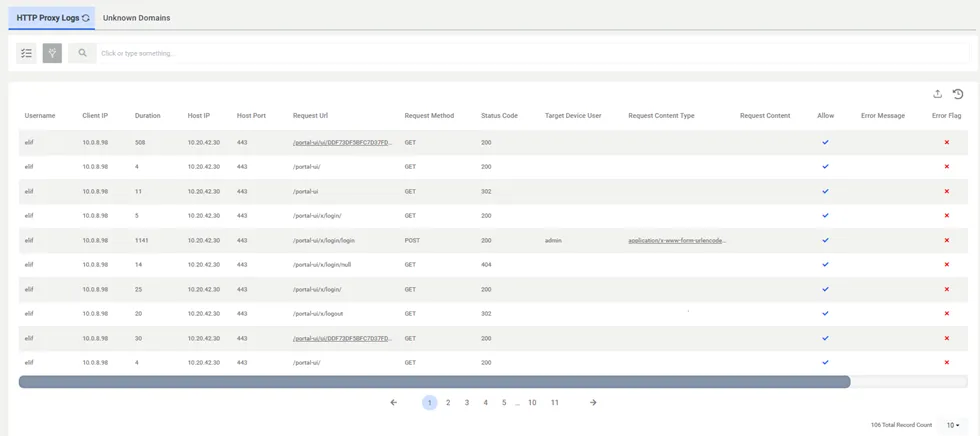The height and width of the screenshot is (436, 980).
Task: Select current page 1 in pagination
Action: click(x=429, y=403)
